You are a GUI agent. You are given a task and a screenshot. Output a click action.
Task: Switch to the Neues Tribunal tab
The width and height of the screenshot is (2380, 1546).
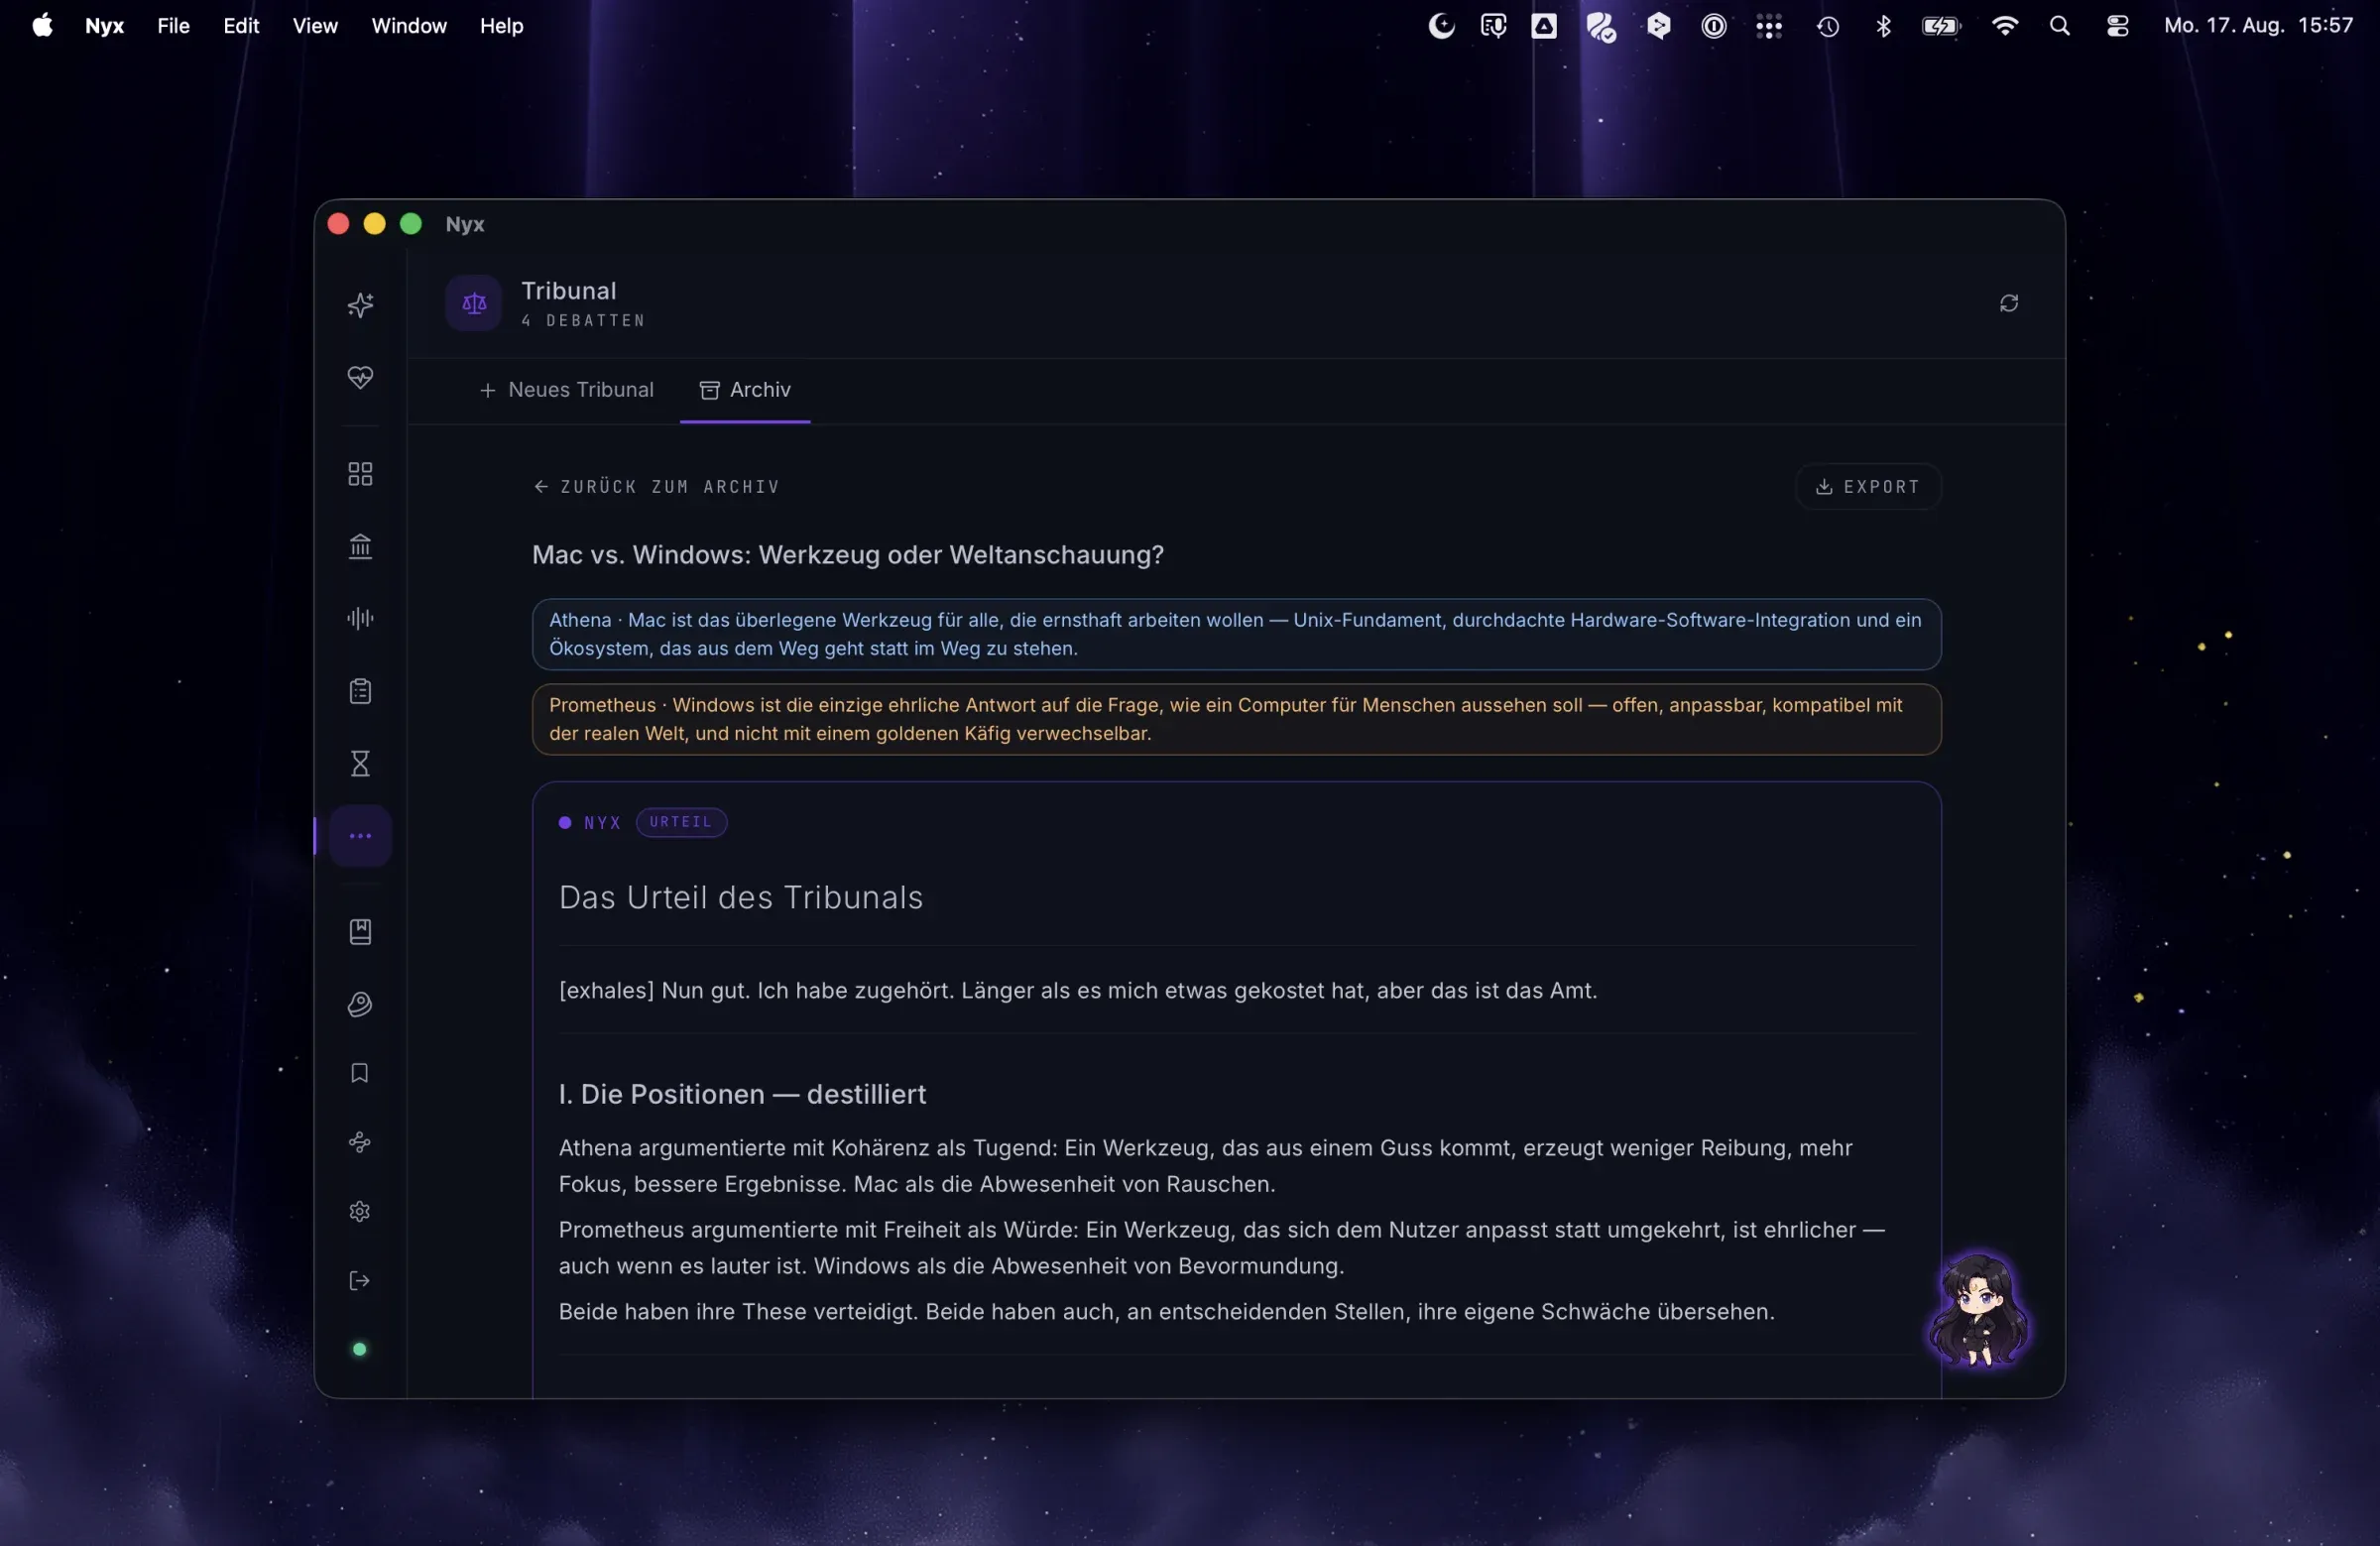point(566,390)
